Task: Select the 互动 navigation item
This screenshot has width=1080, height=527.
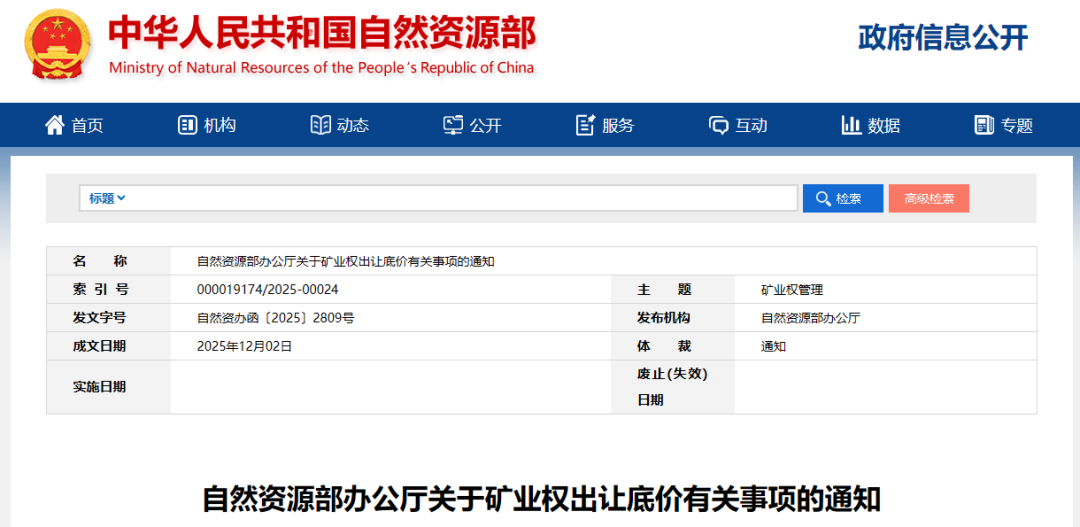Action: click(x=751, y=125)
